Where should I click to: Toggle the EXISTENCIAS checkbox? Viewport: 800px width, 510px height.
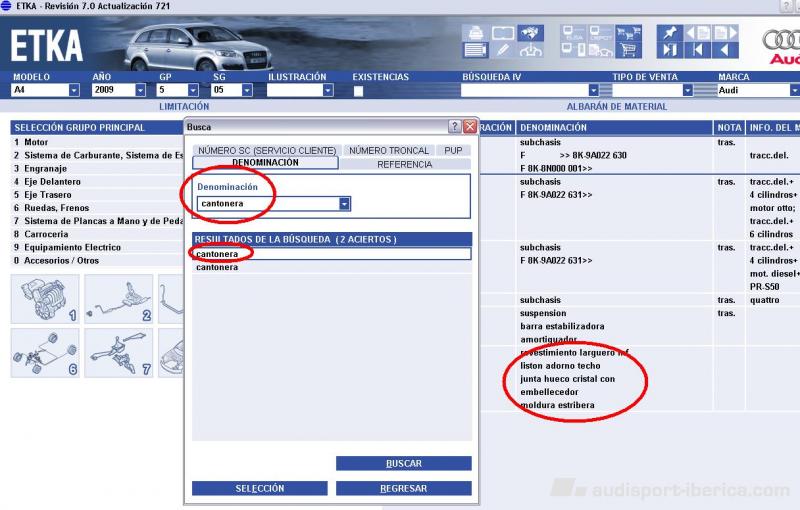pos(358,91)
